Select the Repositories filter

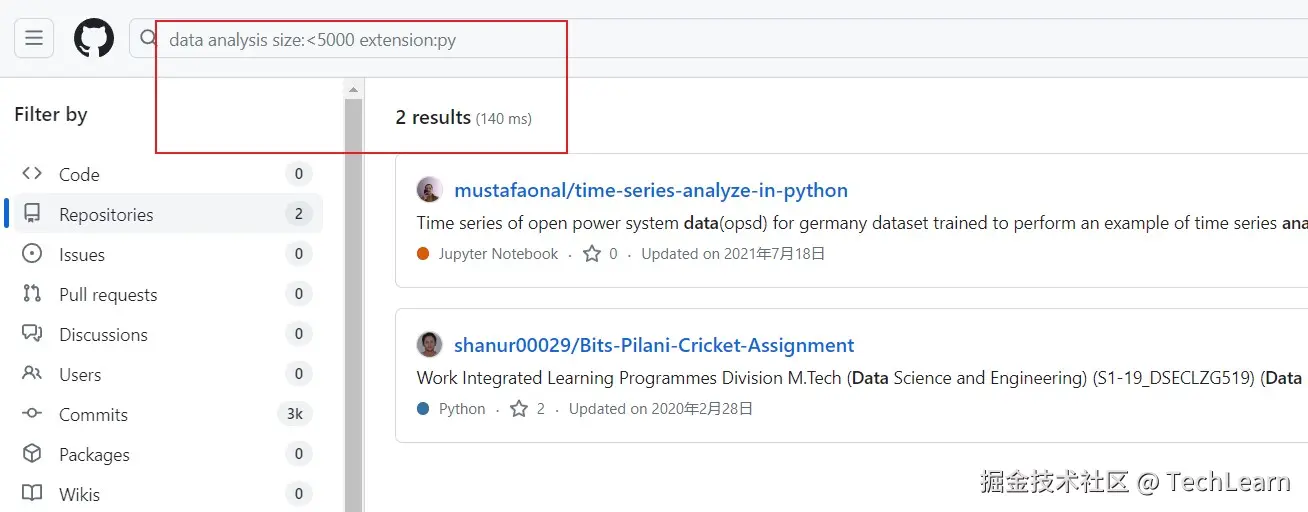coord(106,214)
